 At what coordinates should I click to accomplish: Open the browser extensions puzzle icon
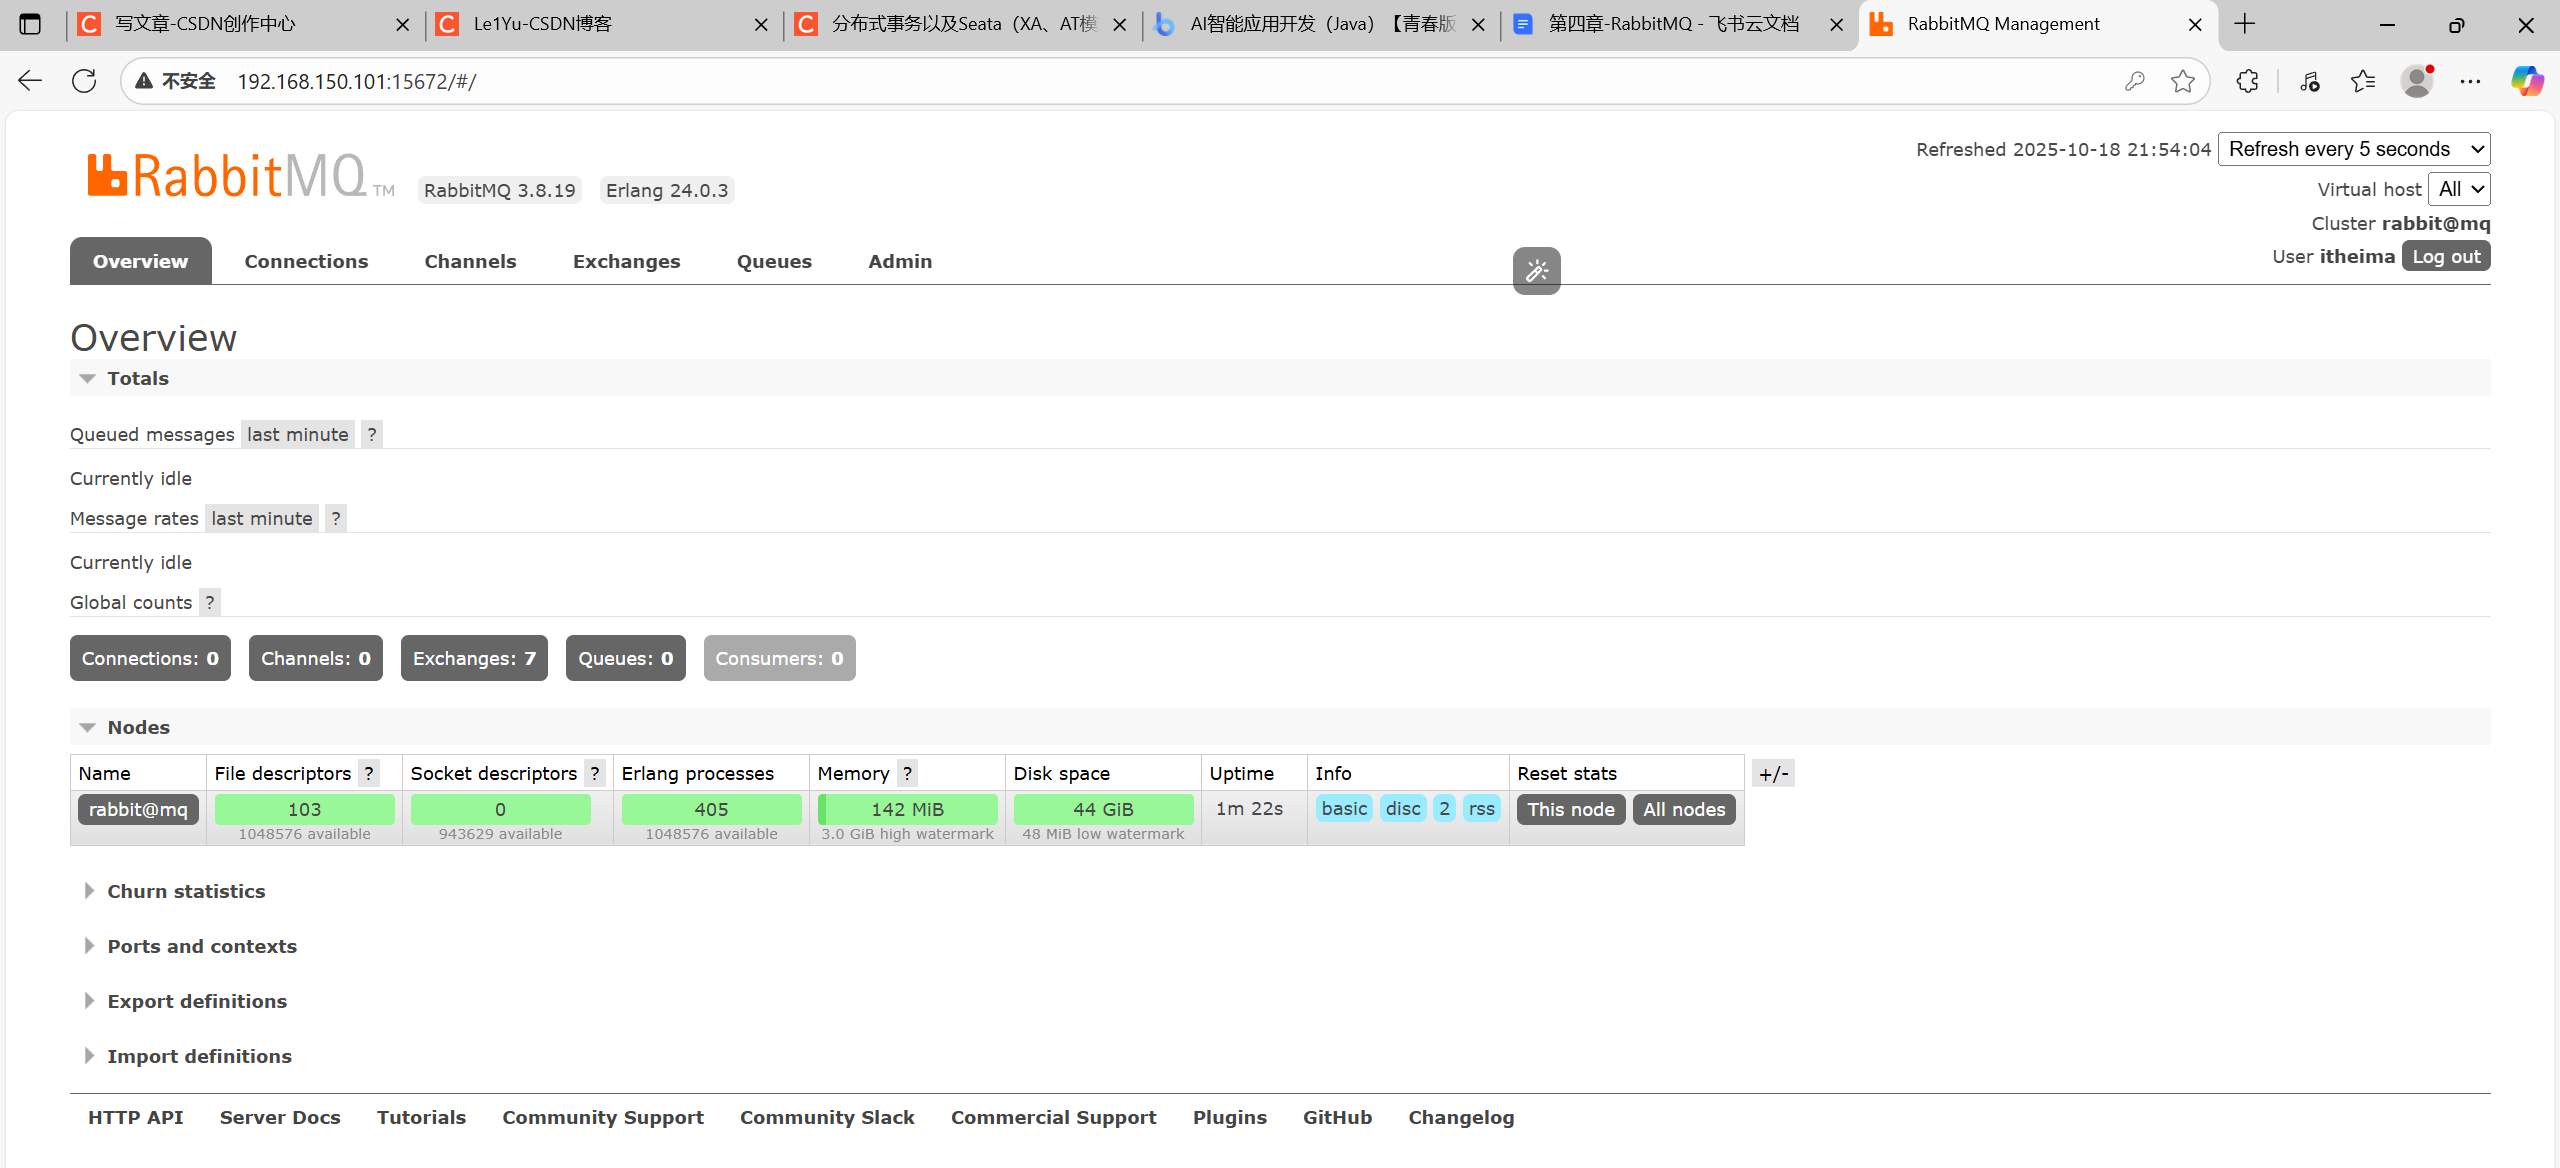[2247, 81]
